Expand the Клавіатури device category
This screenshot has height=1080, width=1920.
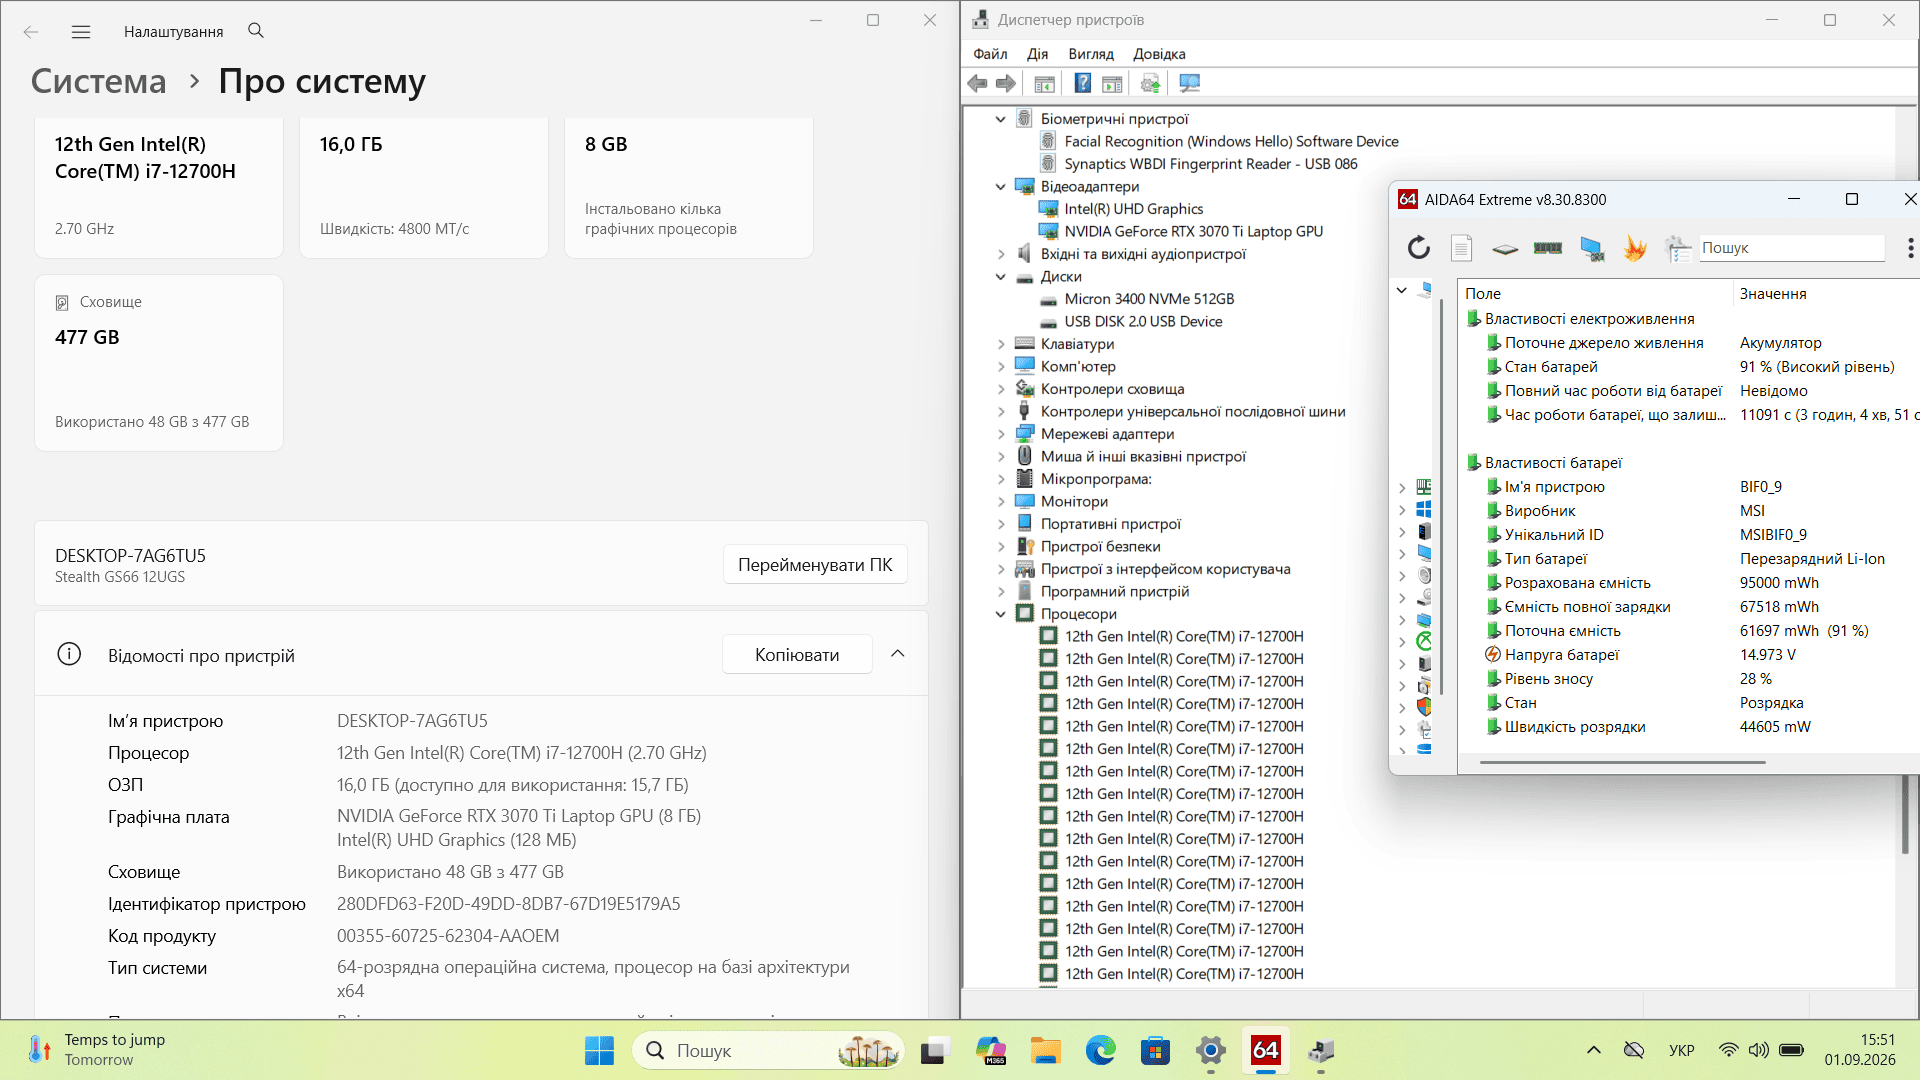coord(1001,344)
